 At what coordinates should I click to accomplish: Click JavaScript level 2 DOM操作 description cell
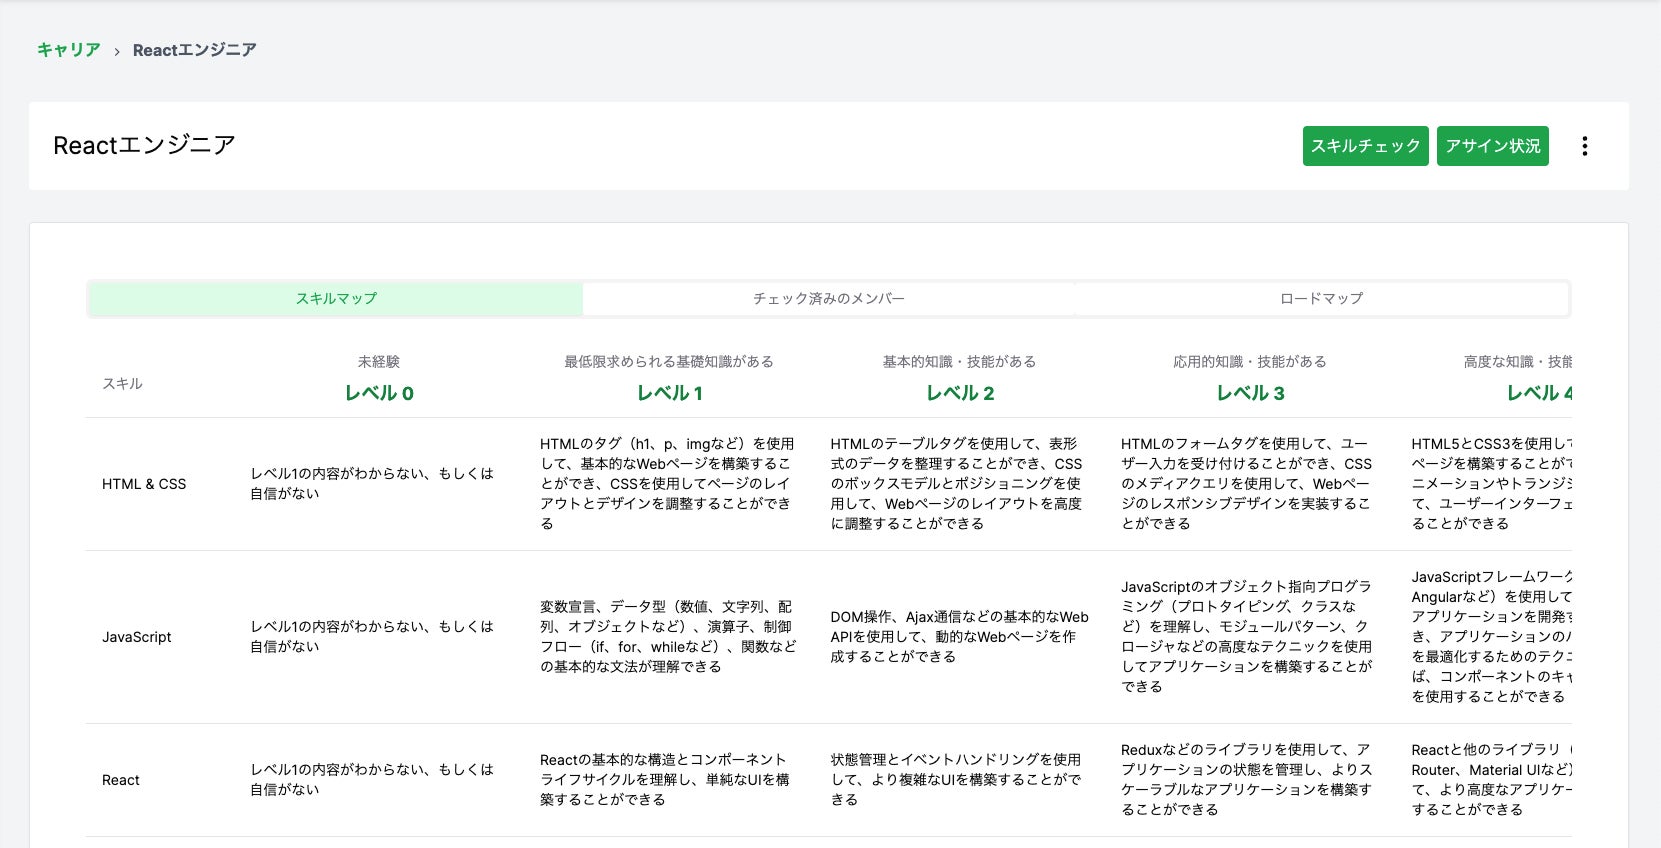pos(958,636)
